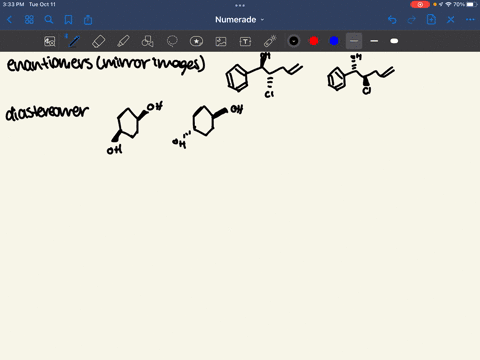The height and width of the screenshot is (360, 480).
Task: Go back using the left chevron
Action: pos(9,20)
